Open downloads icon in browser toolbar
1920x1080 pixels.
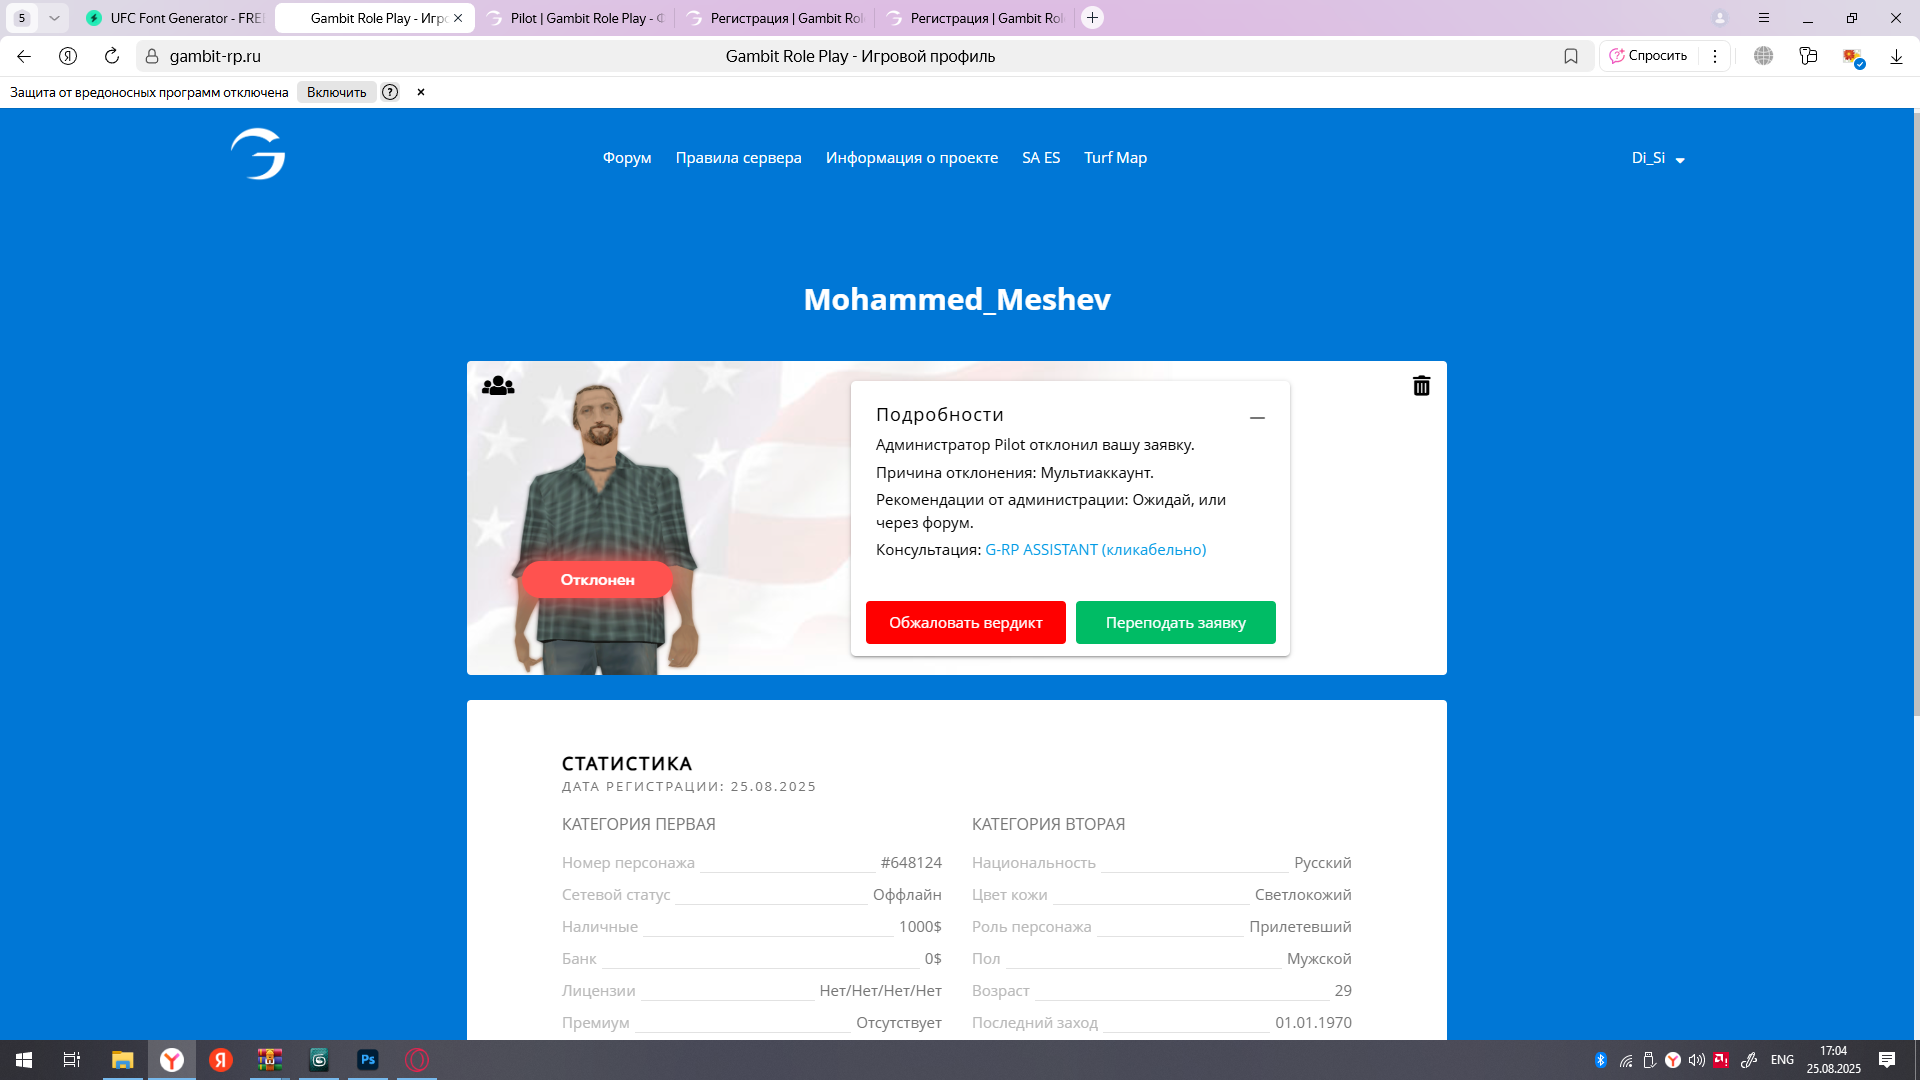point(1896,56)
